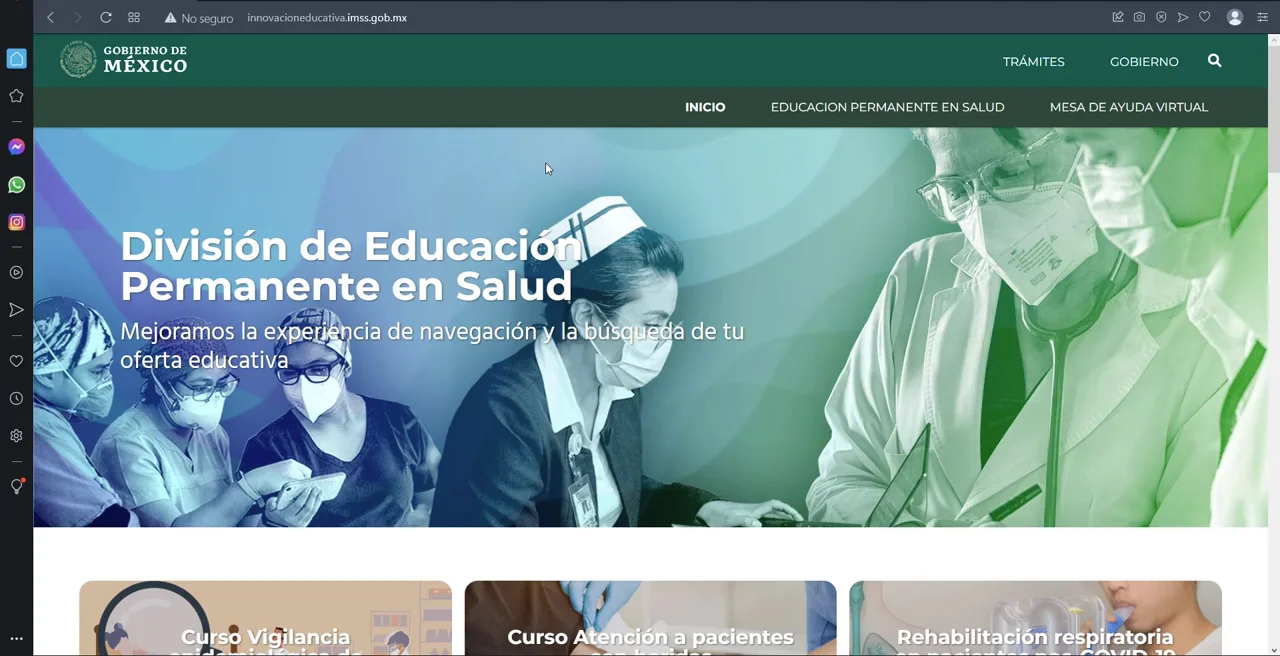Click the page vertical scrollbar thumb
Viewport: 1280px width, 656px height.
click(x=1274, y=108)
